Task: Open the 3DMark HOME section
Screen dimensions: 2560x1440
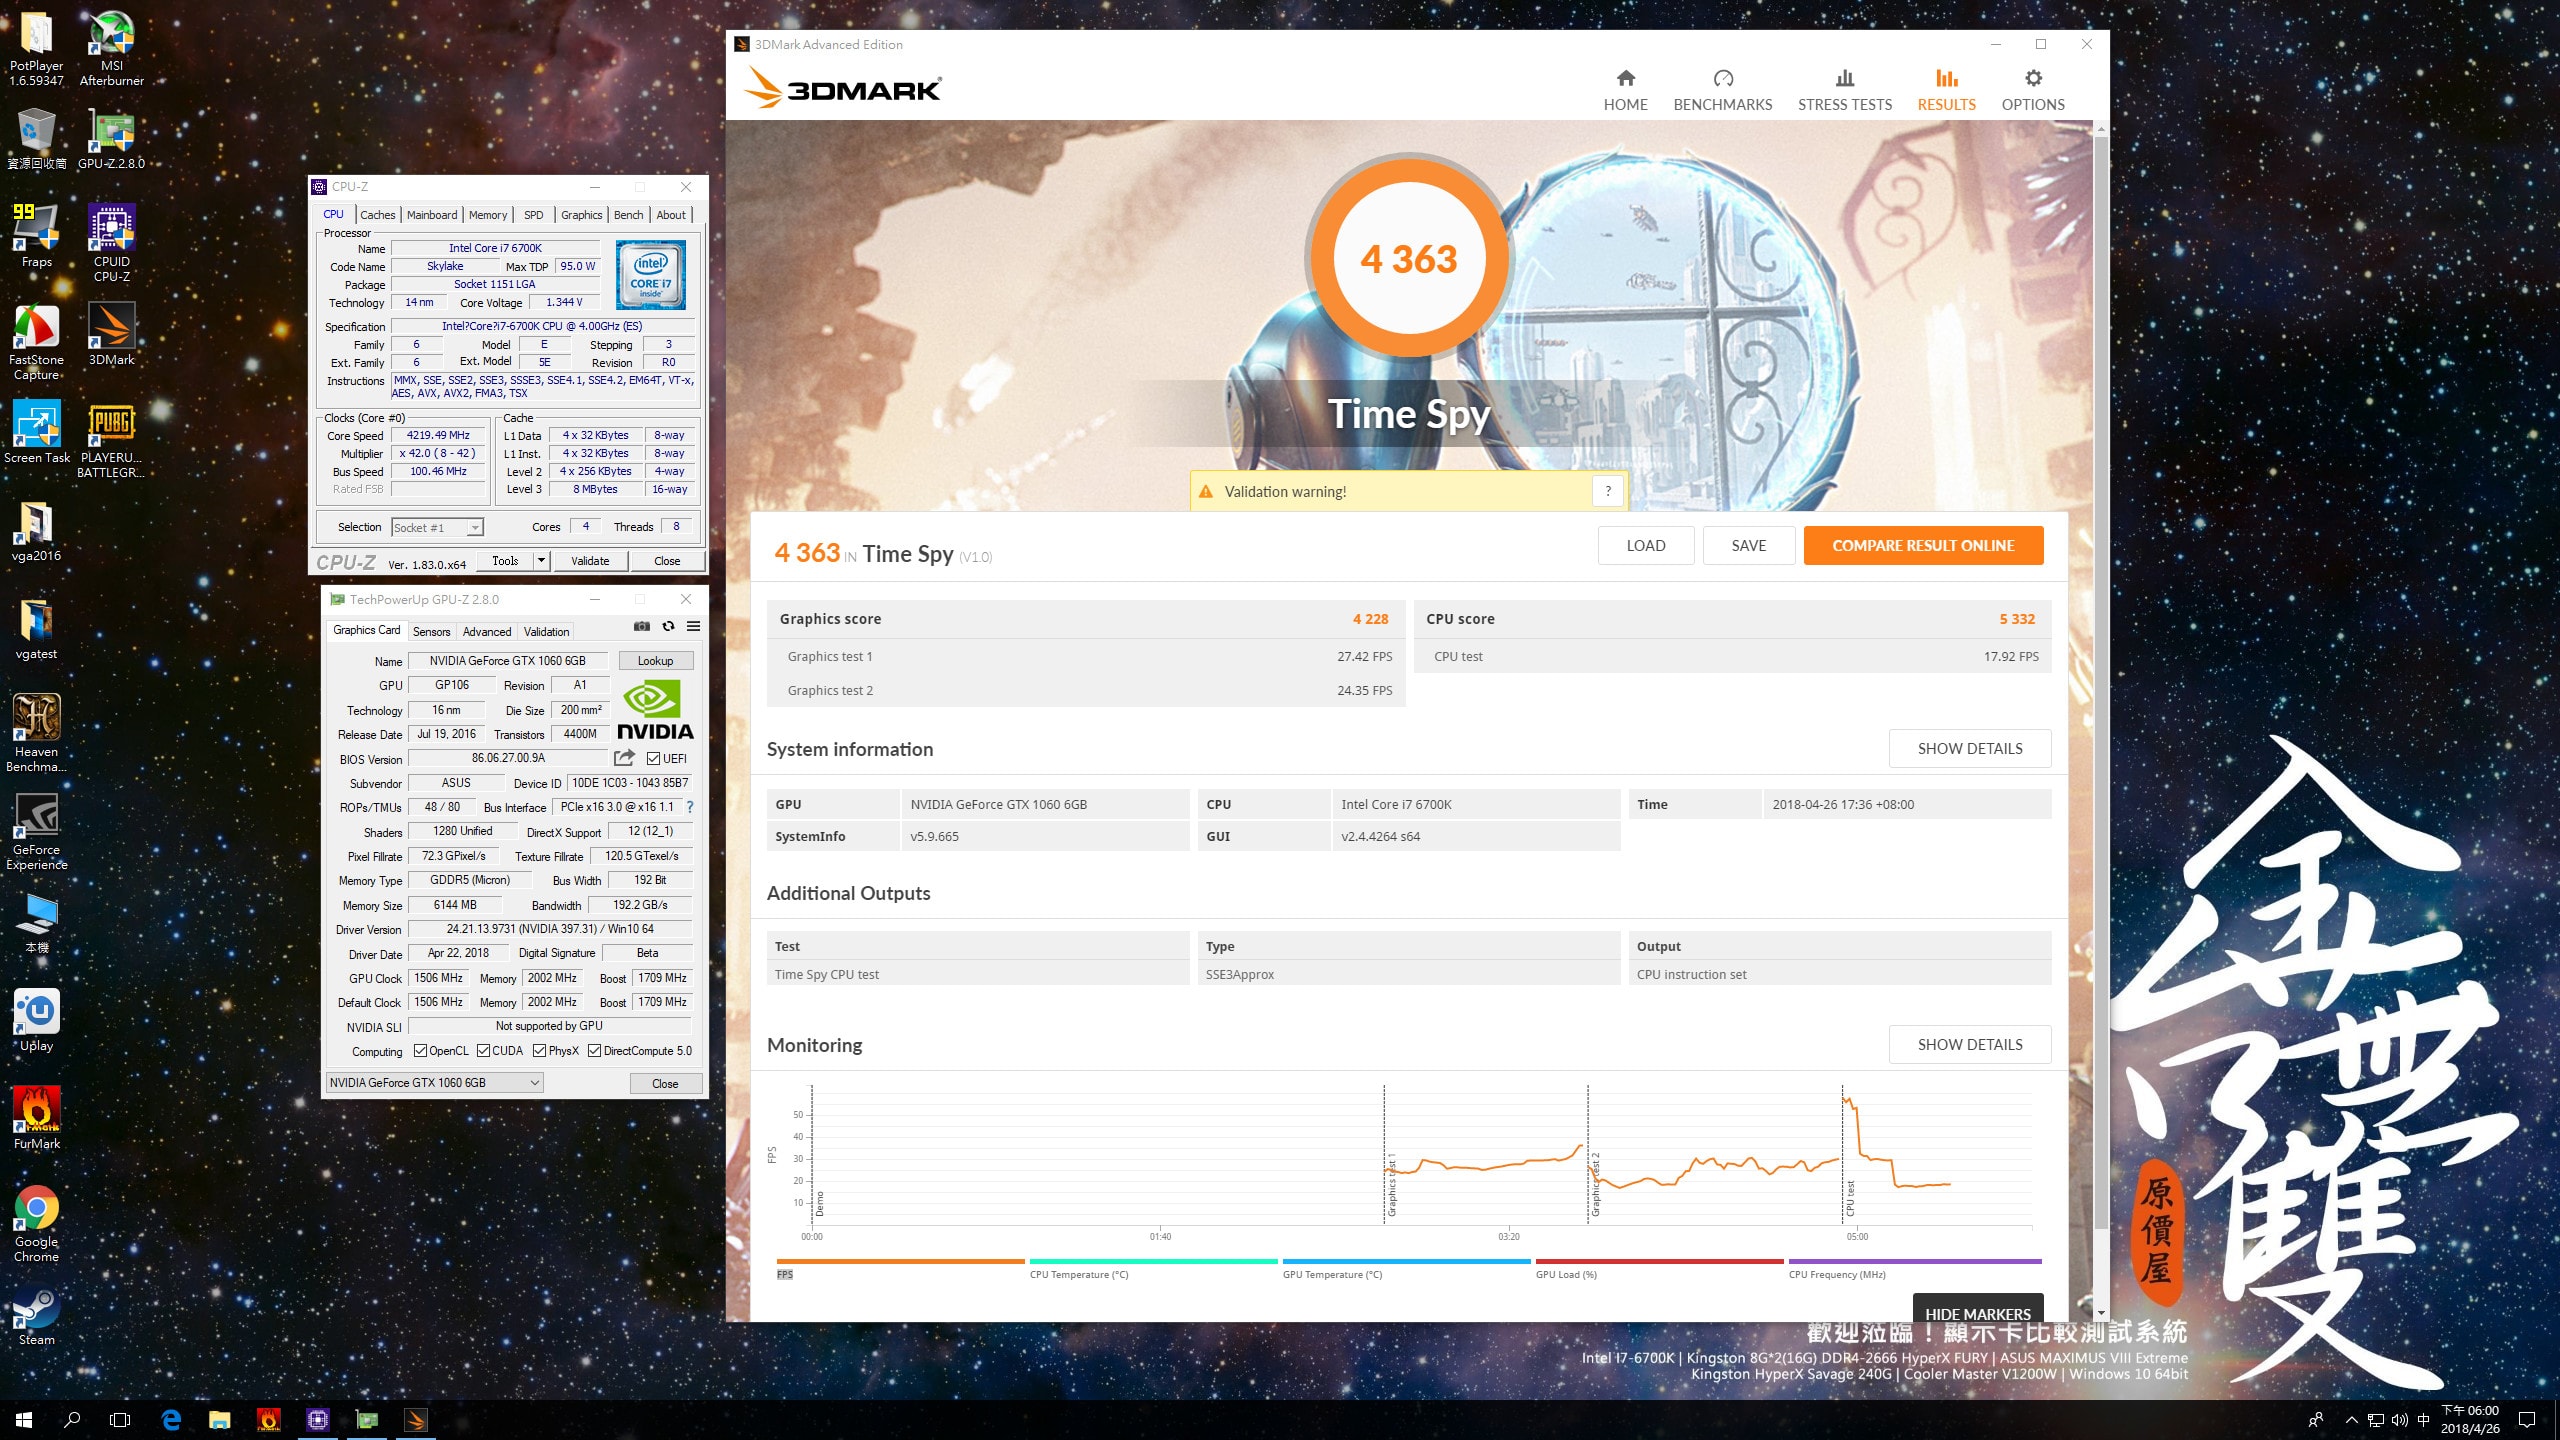Action: coord(1625,89)
